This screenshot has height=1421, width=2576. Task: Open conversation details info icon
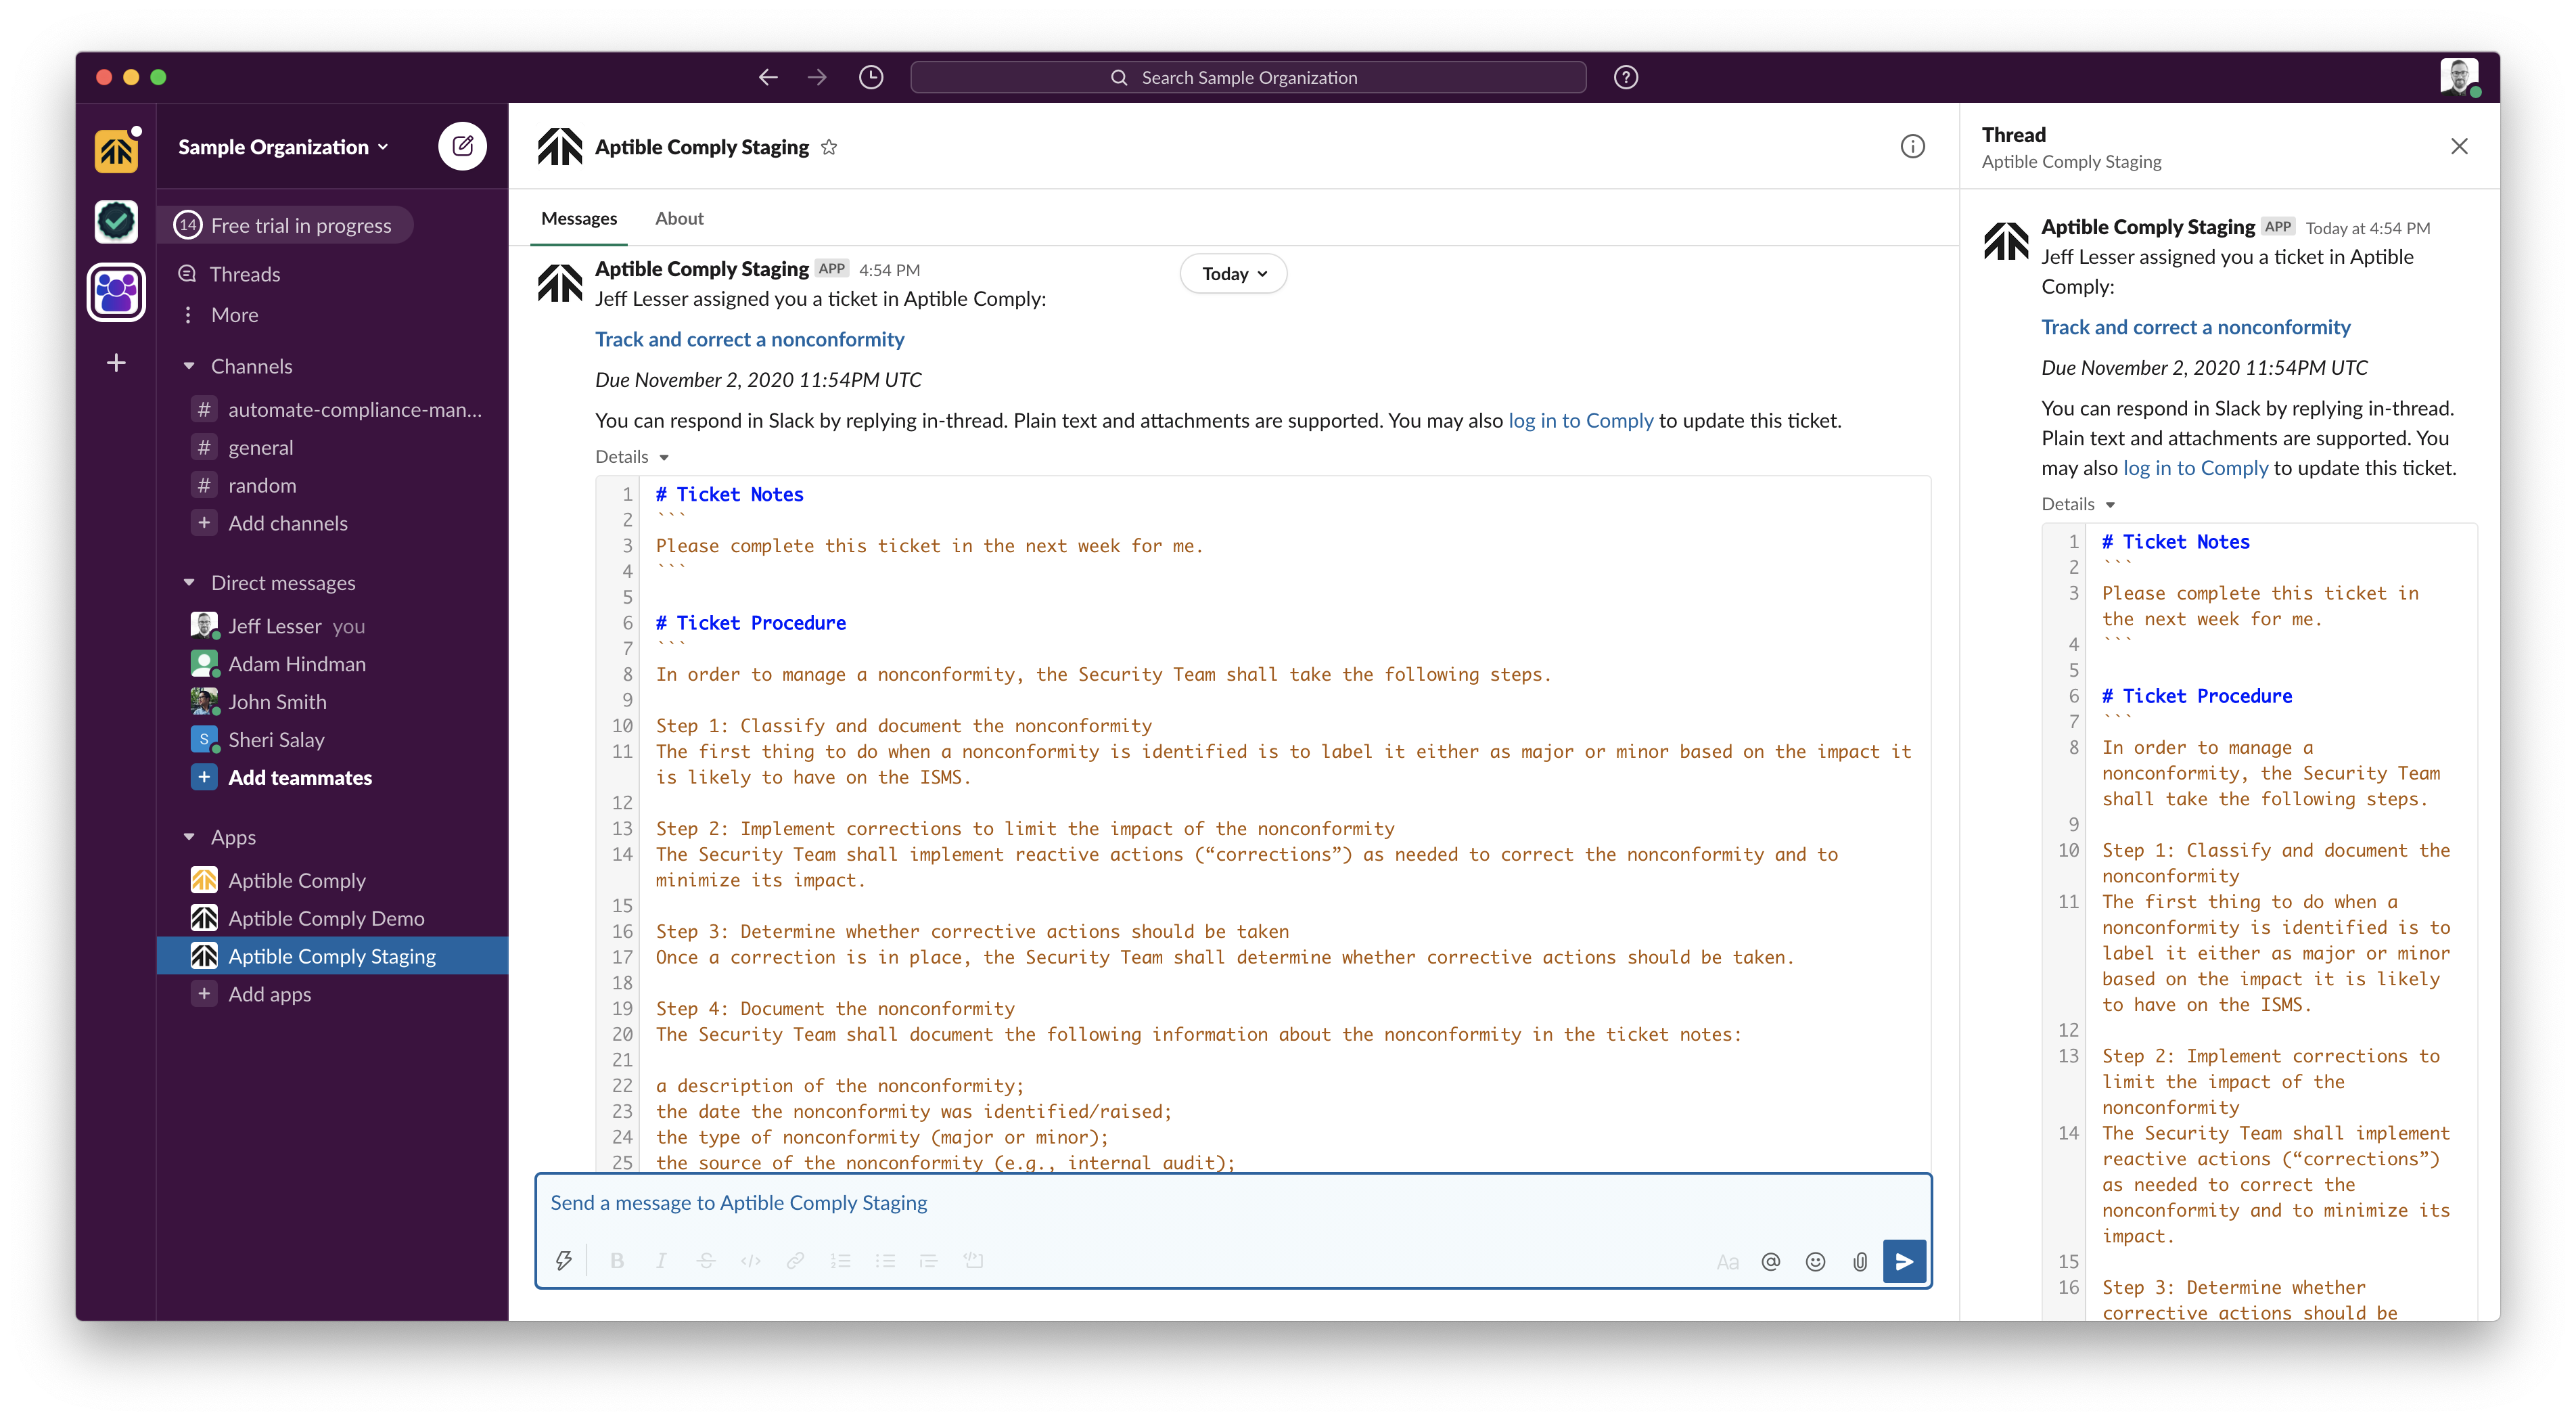click(1912, 147)
